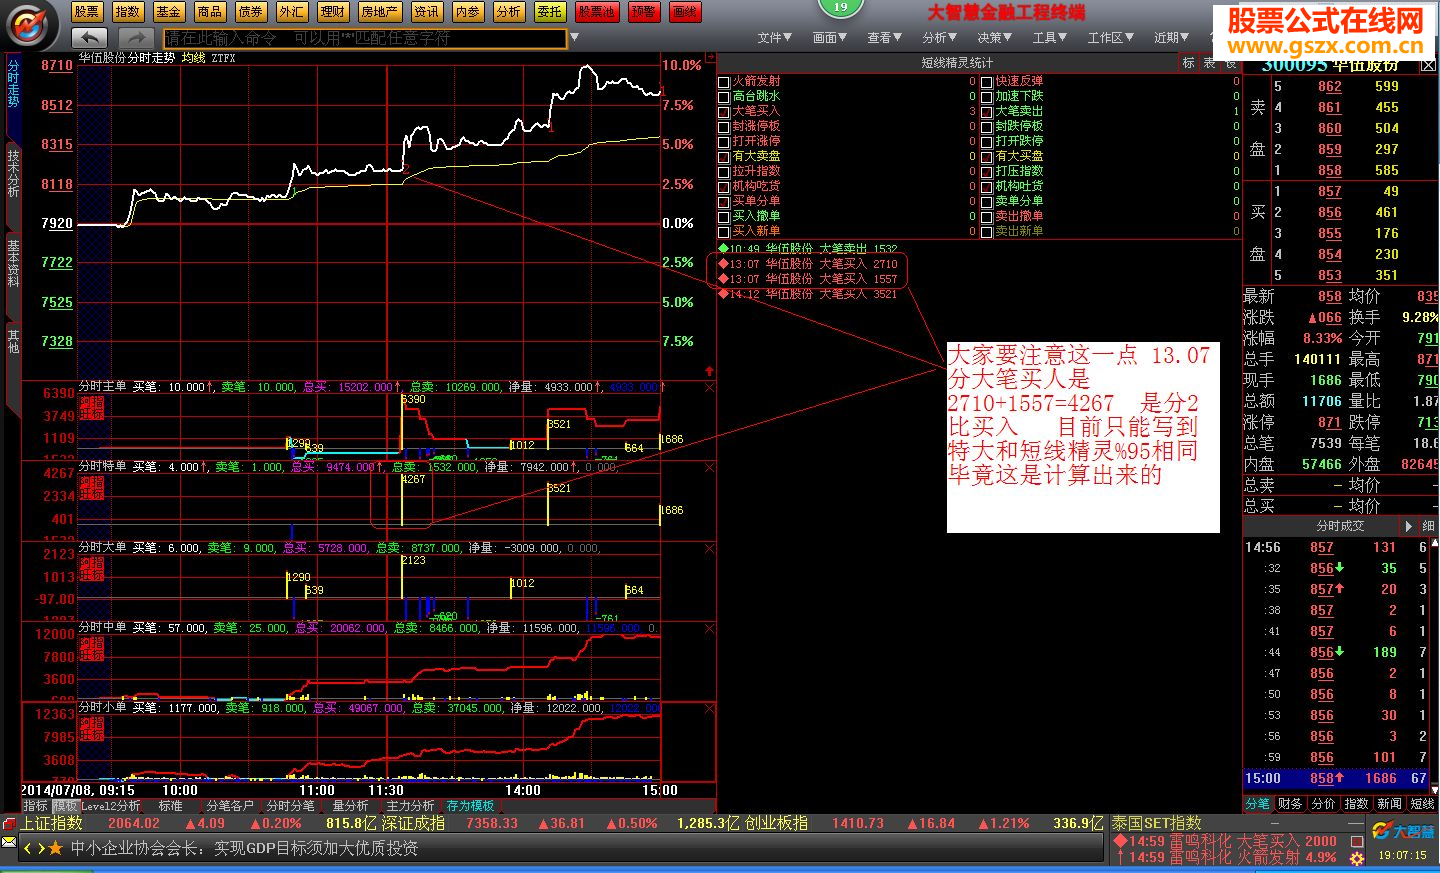Click the 委托 trading button
The height and width of the screenshot is (873, 1440).
(x=549, y=12)
